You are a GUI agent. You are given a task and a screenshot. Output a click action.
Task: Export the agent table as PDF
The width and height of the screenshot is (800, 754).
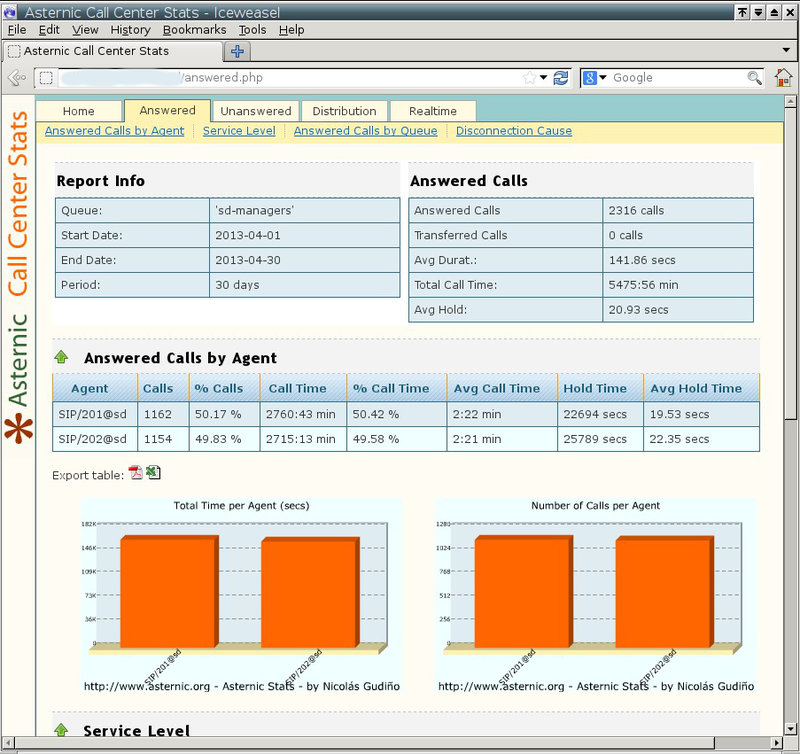coord(136,474)
